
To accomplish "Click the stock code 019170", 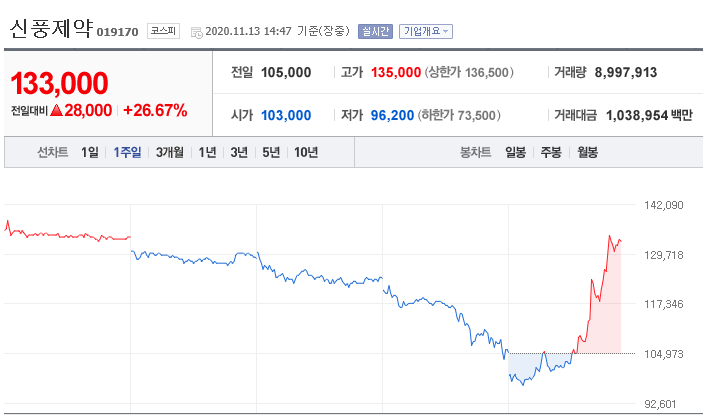I will pyautogui.click(x=118, y=32).
